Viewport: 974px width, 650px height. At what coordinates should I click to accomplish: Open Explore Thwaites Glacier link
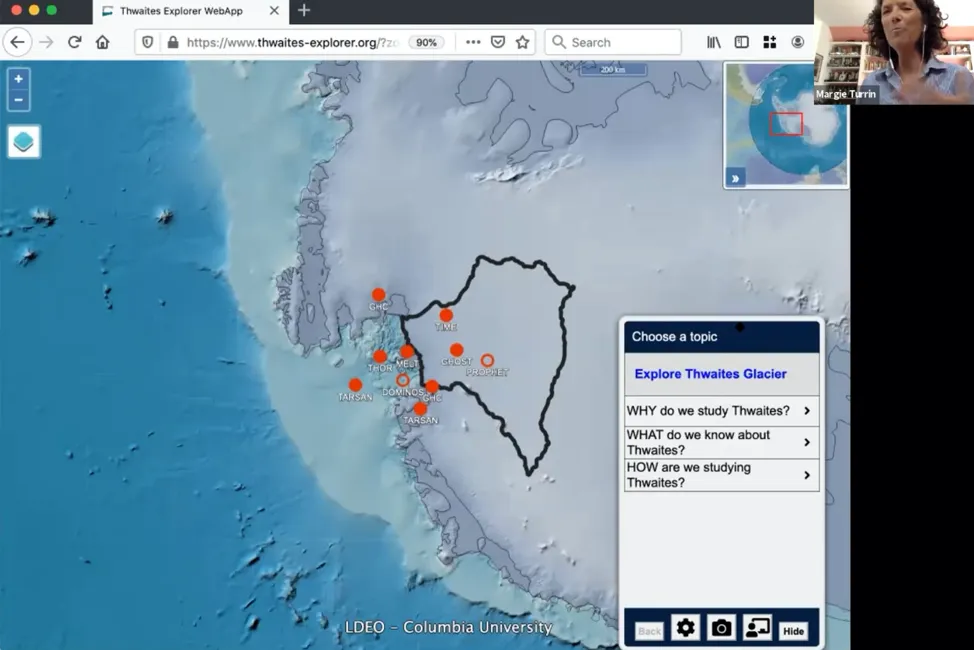pyautogui.click(x=710, y=373)
